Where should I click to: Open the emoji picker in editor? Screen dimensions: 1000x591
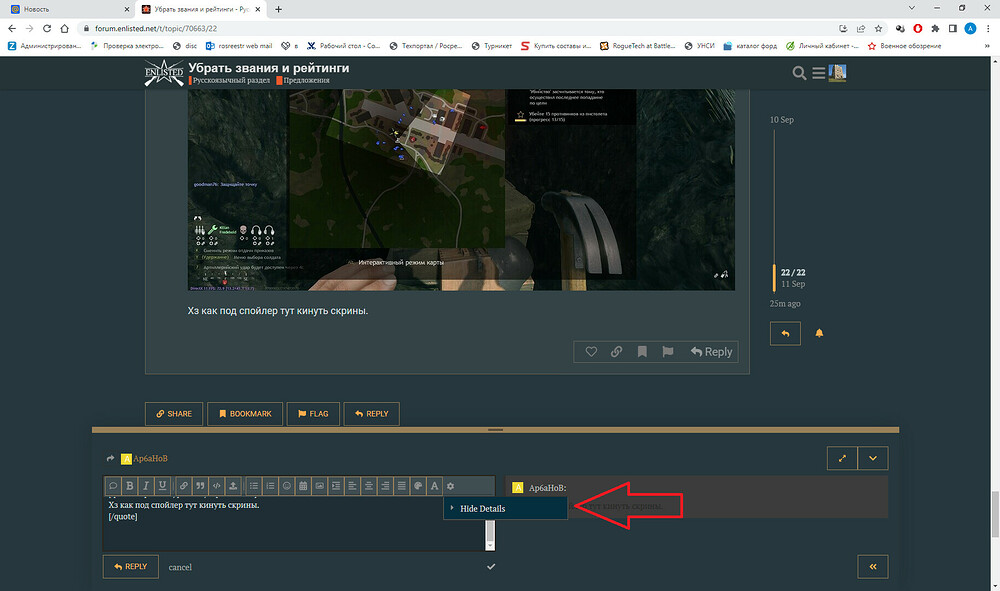click(x=287, y=486)
